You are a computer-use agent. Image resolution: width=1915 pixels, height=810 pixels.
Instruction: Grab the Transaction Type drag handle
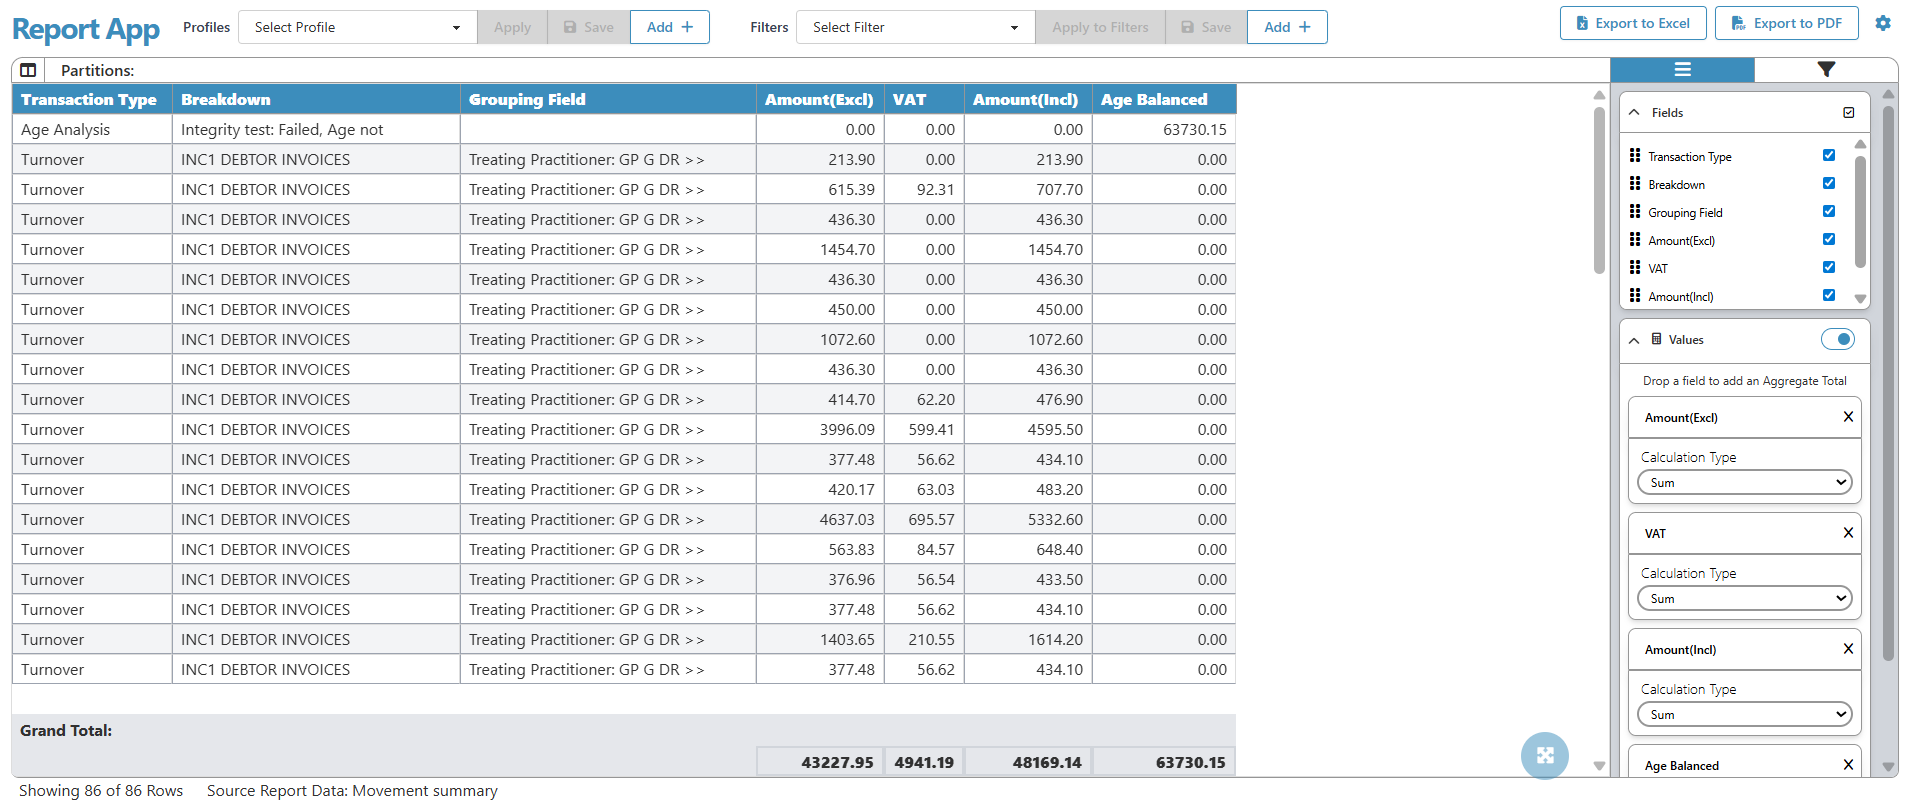click(1635, 155)
